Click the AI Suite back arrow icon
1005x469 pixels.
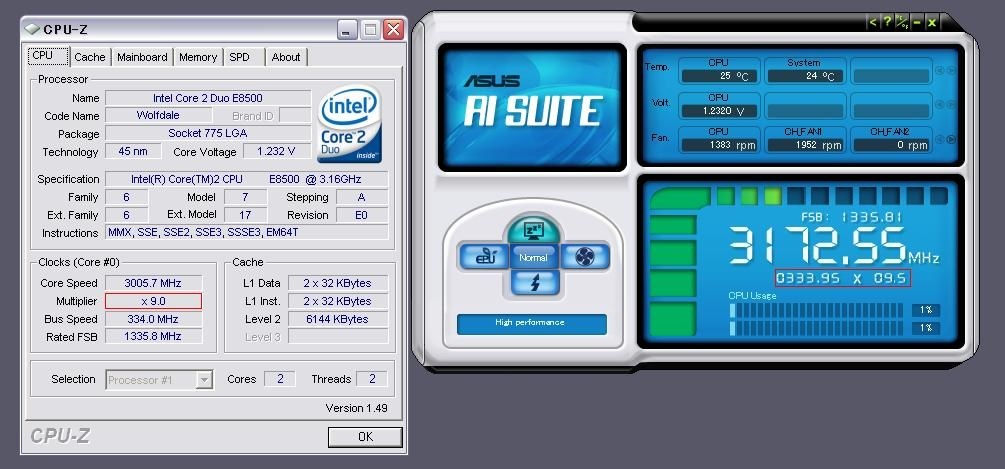(872, 22)
